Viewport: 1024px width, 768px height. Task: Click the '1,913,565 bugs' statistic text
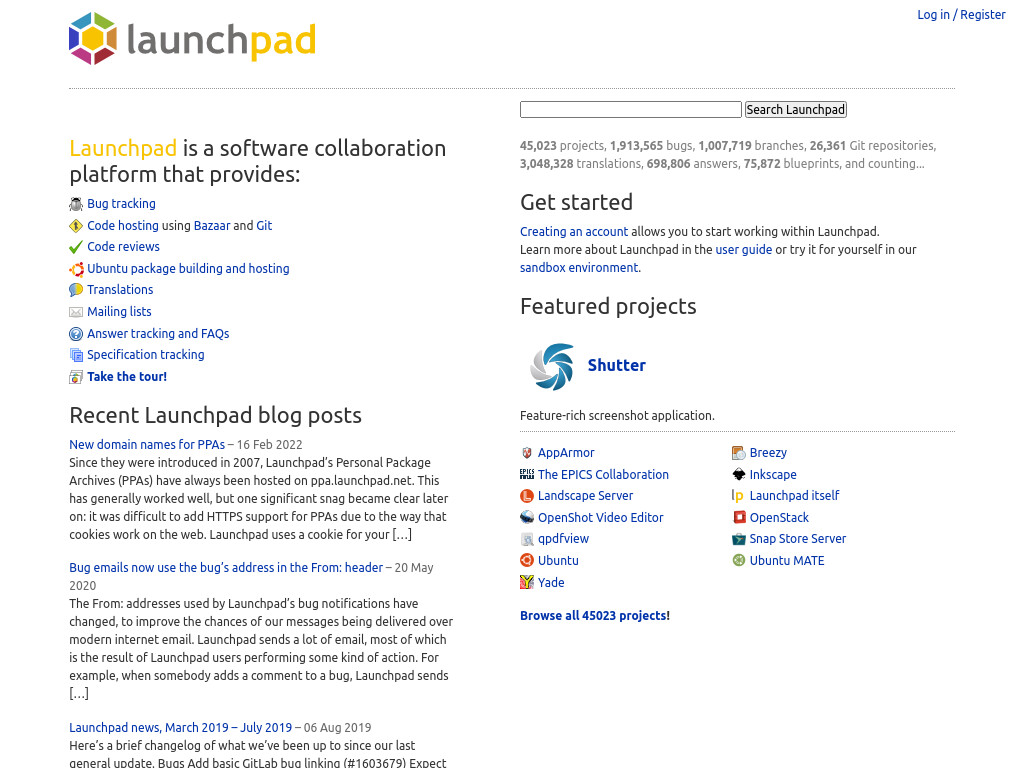(x=651, y=146)
